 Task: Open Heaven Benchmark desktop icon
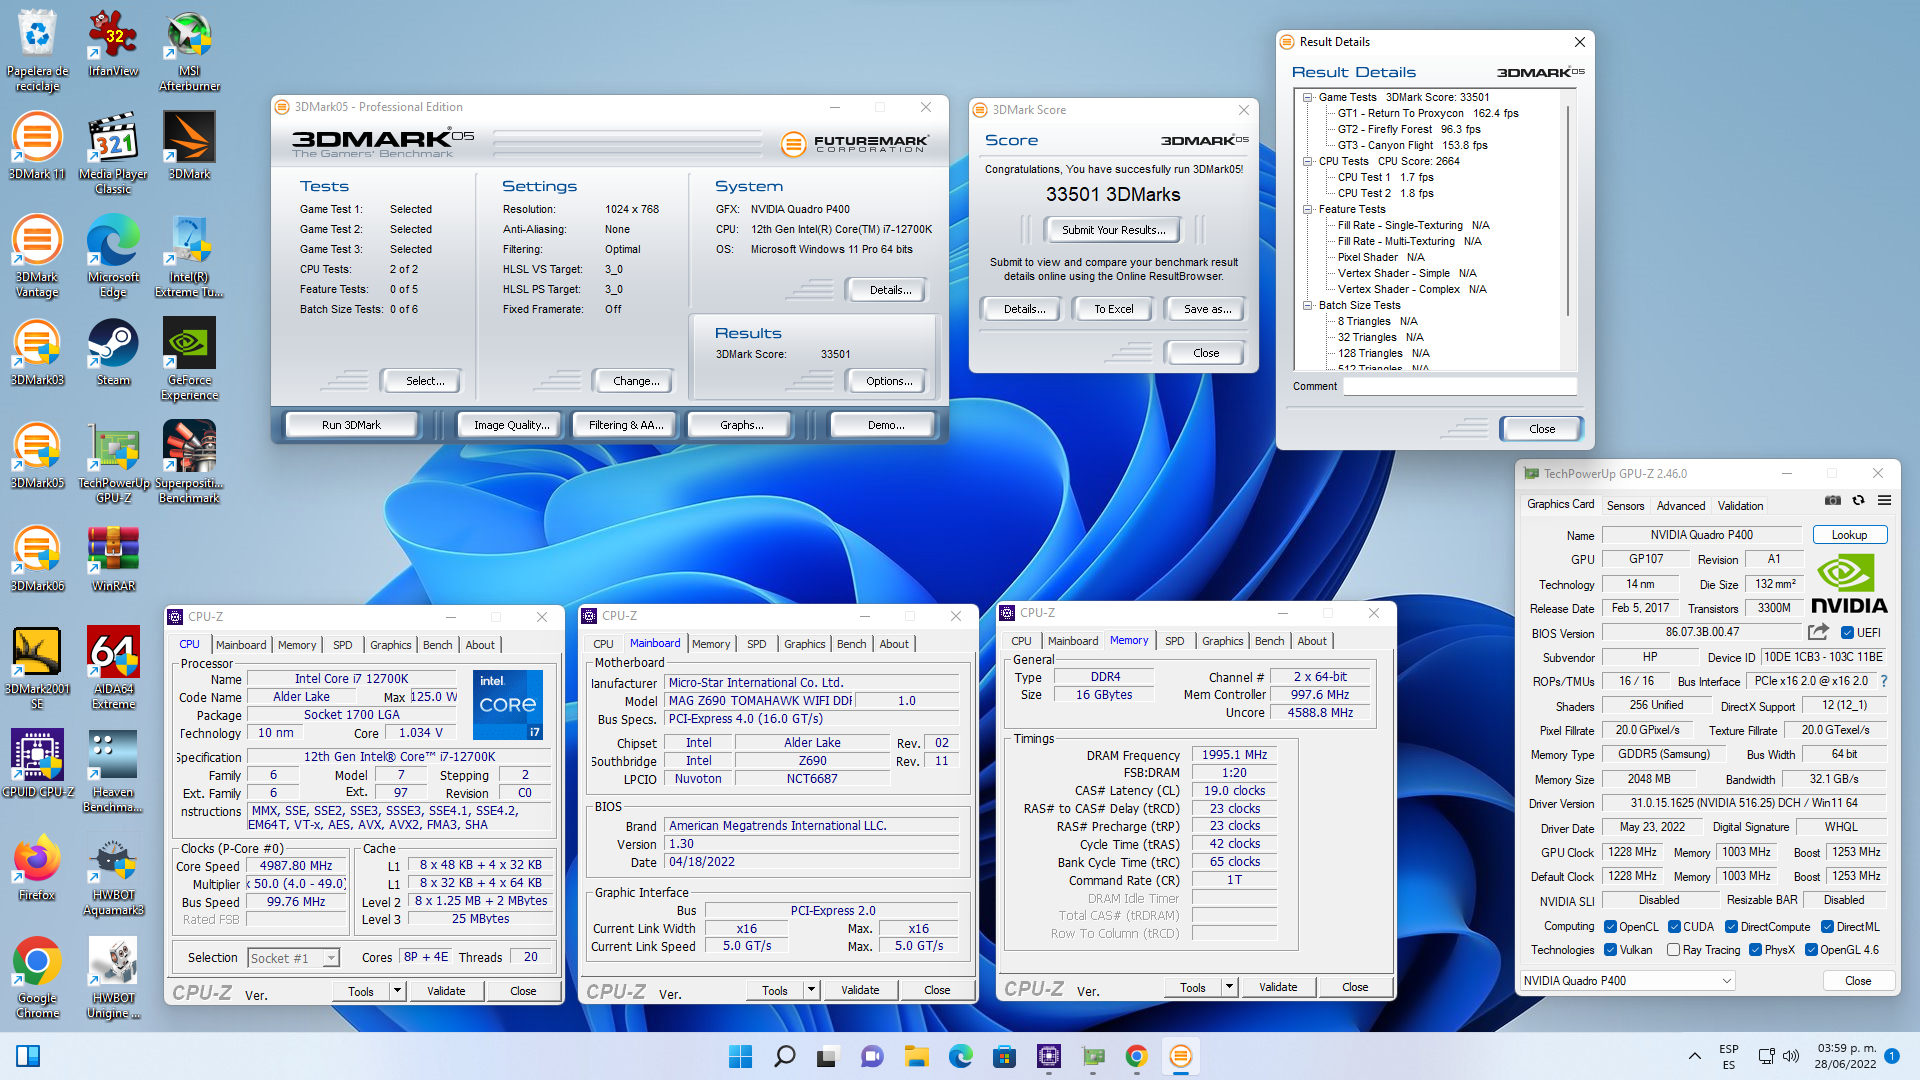click(x=113, y=771)
